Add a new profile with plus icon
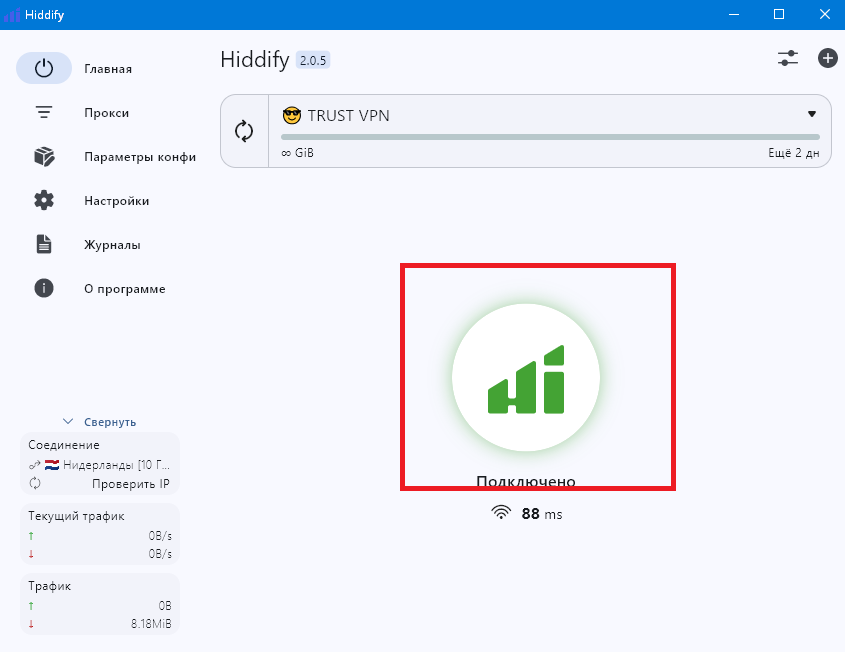Screen dimensions: 845x652 click(x=828, y=59)
